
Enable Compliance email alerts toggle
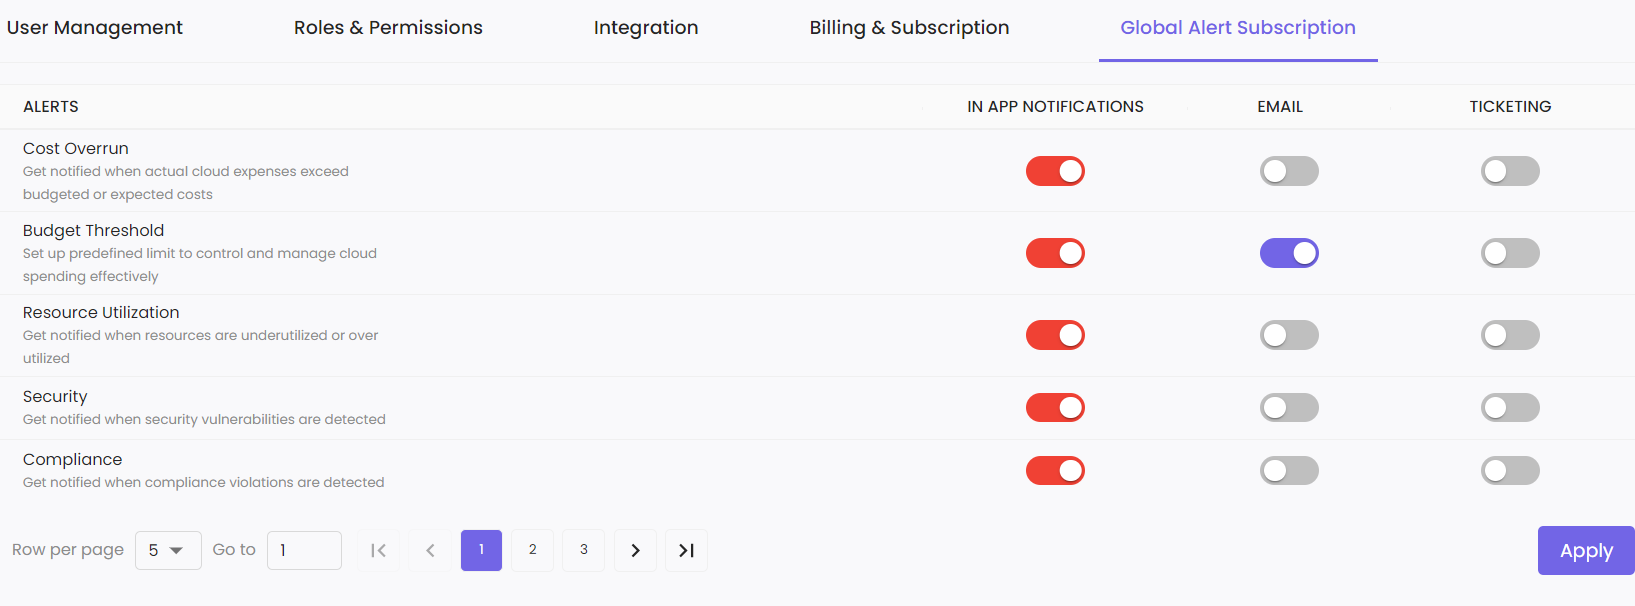point(1289,470)
